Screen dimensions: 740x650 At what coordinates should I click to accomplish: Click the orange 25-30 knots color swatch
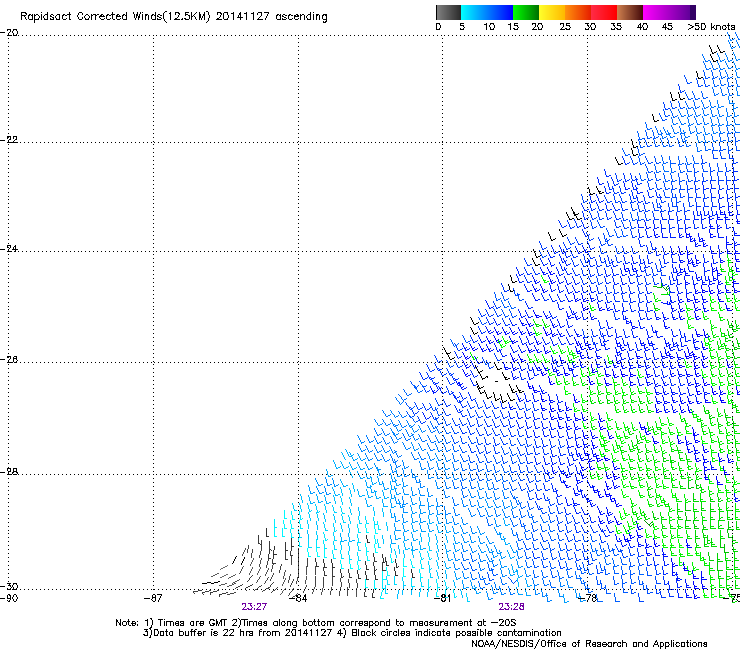[578, 12]
